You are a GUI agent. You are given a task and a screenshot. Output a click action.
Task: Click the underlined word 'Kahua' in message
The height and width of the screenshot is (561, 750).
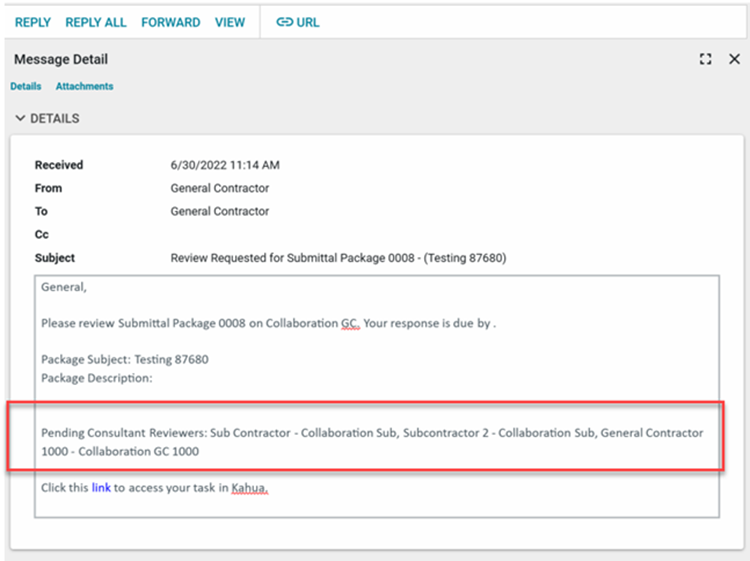pos(250,488)
